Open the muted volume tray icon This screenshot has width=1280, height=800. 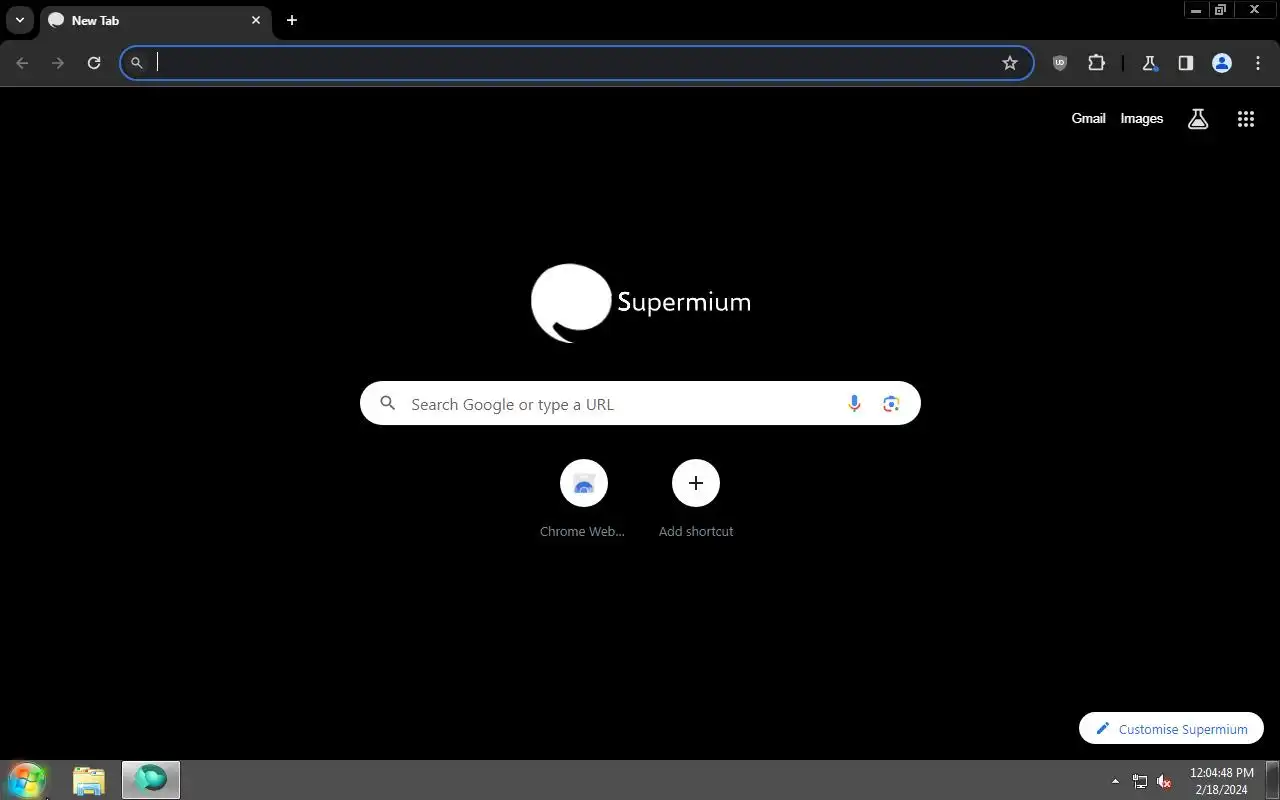(x=1164, y=781)
